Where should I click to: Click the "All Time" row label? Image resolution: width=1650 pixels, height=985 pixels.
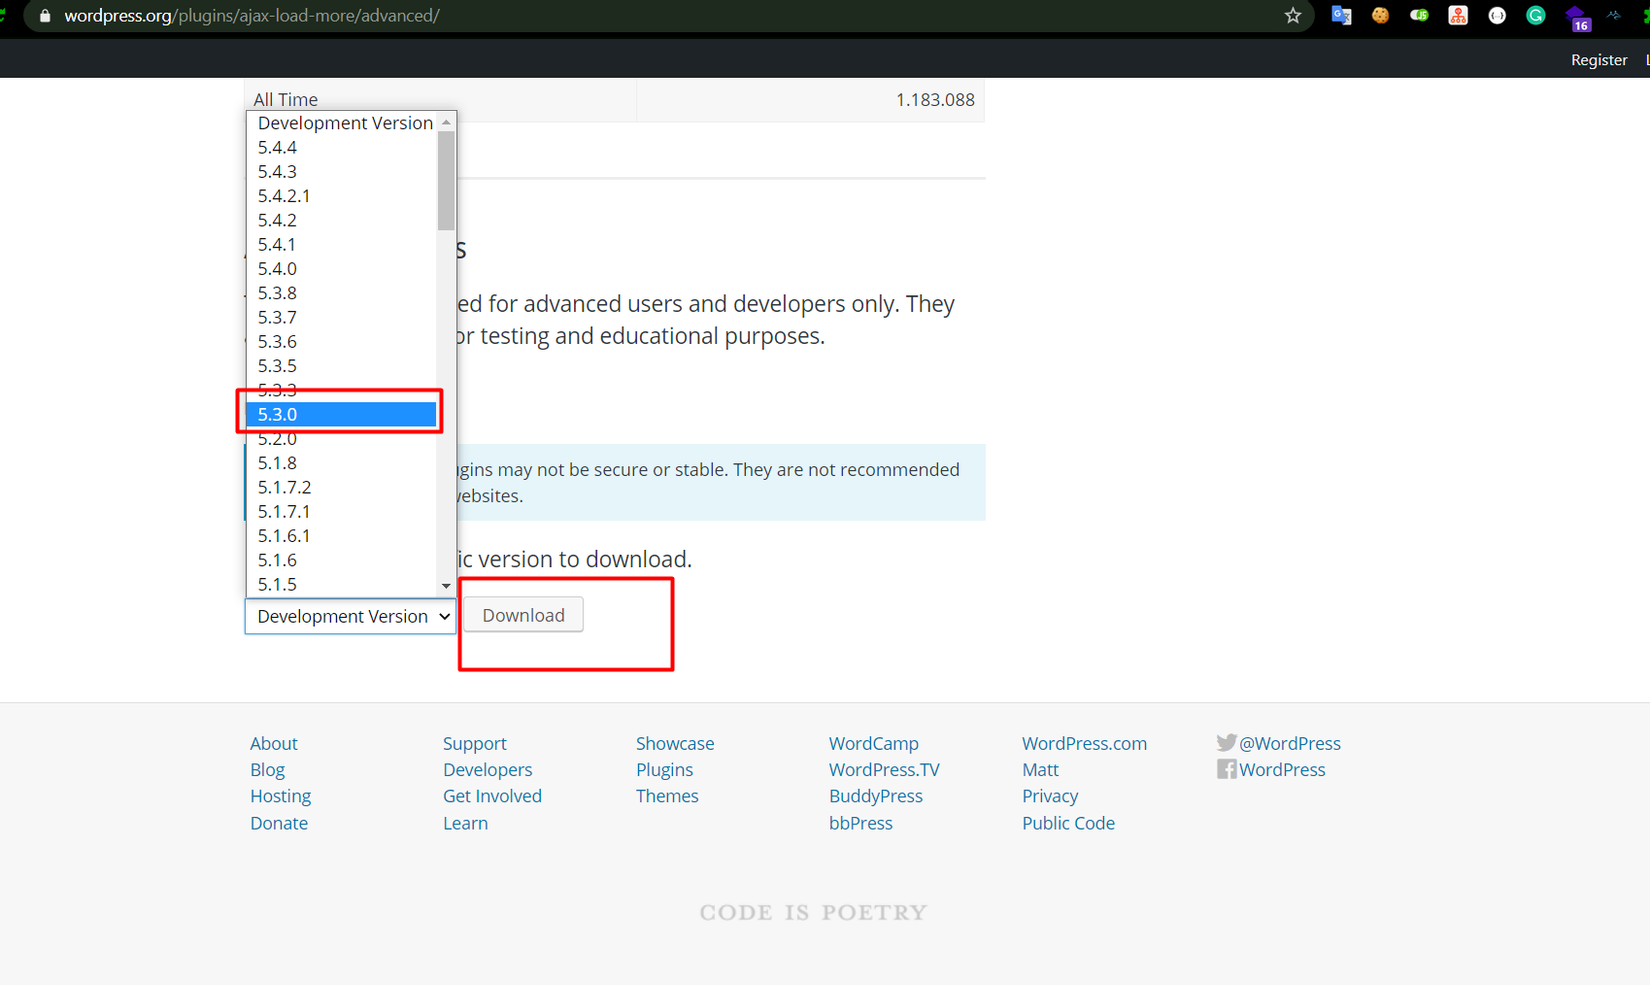285,99
